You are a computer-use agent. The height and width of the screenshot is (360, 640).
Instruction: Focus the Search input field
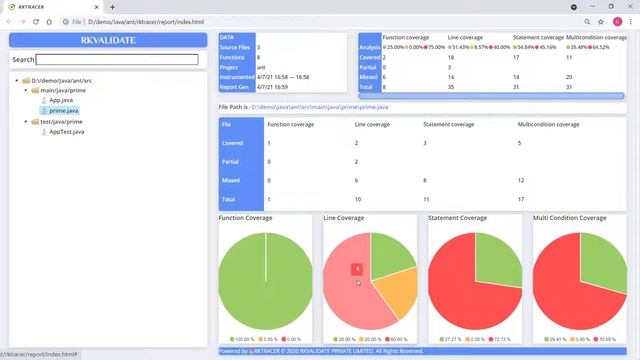[117, 60]
